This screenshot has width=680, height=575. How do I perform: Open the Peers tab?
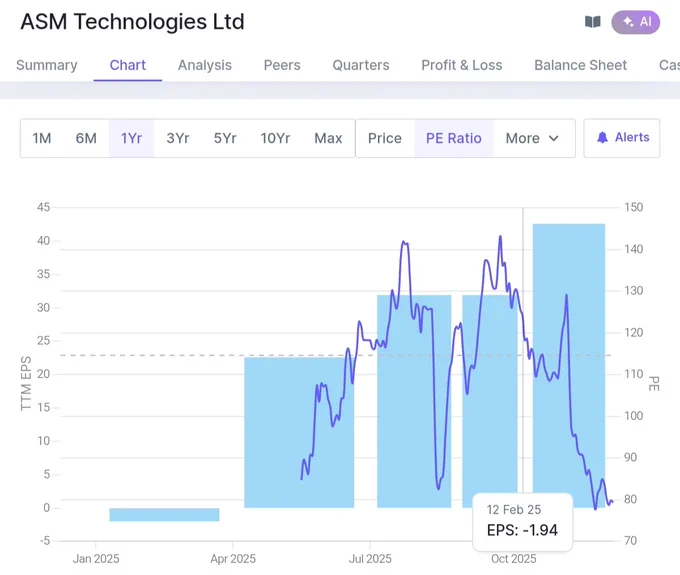click(282, 65)
